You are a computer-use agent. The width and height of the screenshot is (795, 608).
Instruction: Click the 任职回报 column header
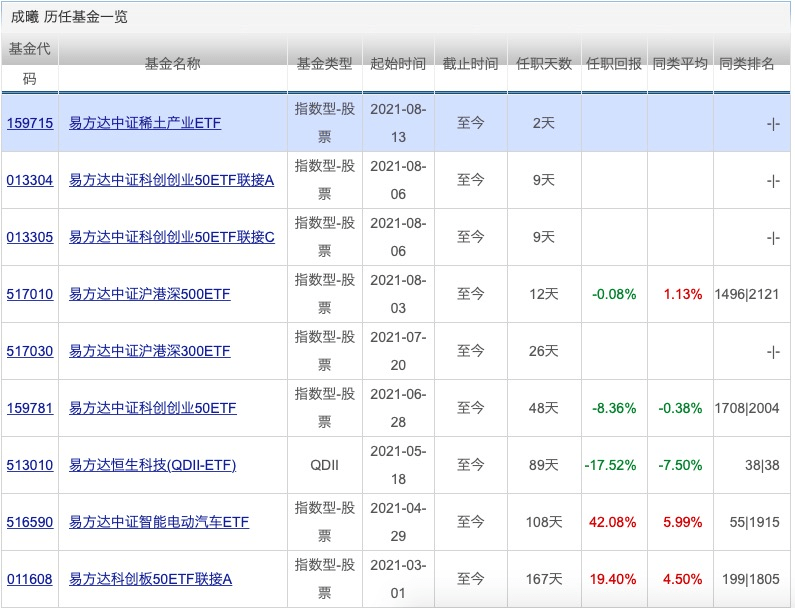coord(614,64)
